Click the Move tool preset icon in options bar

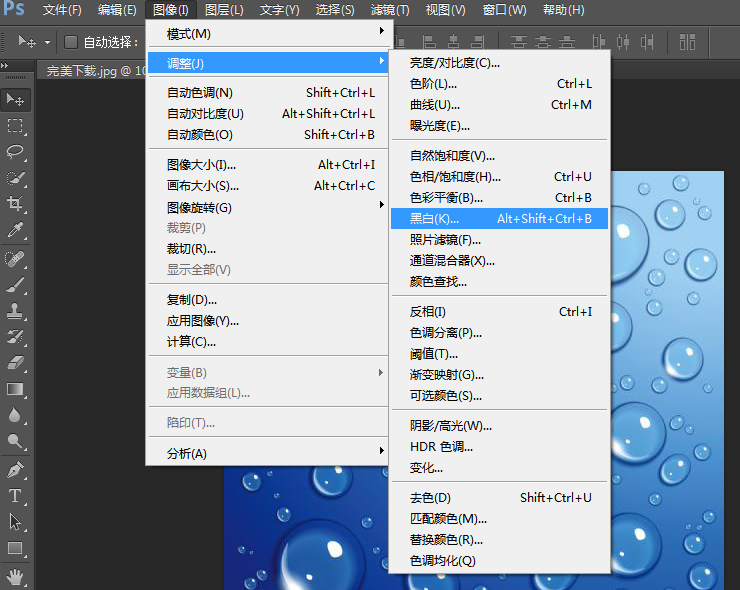tap(27, 42)
